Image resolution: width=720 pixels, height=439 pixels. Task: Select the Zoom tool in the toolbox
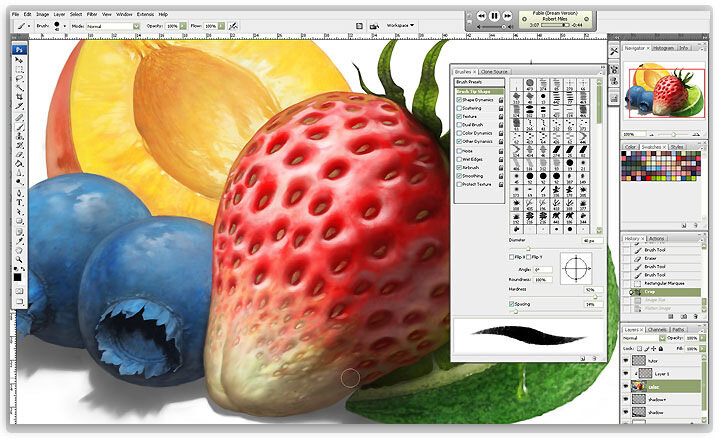19,259
